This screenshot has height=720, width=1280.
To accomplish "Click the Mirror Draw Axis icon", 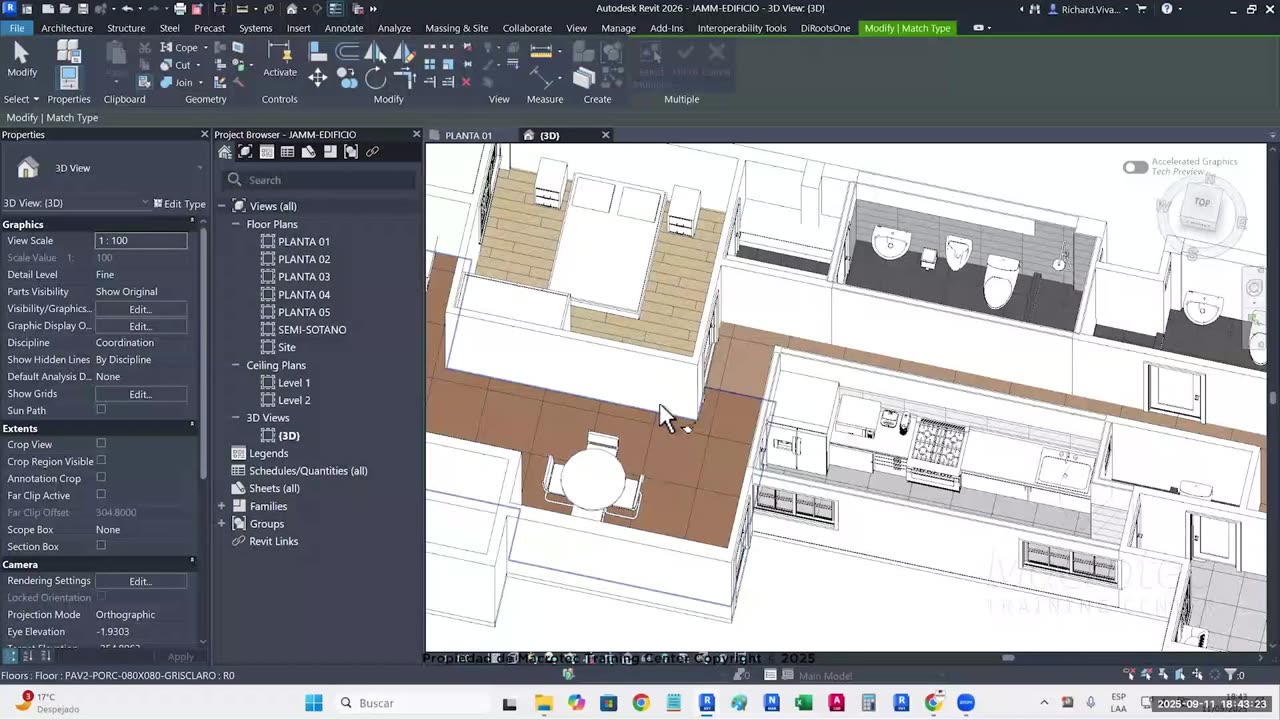I will pos(404,52).
